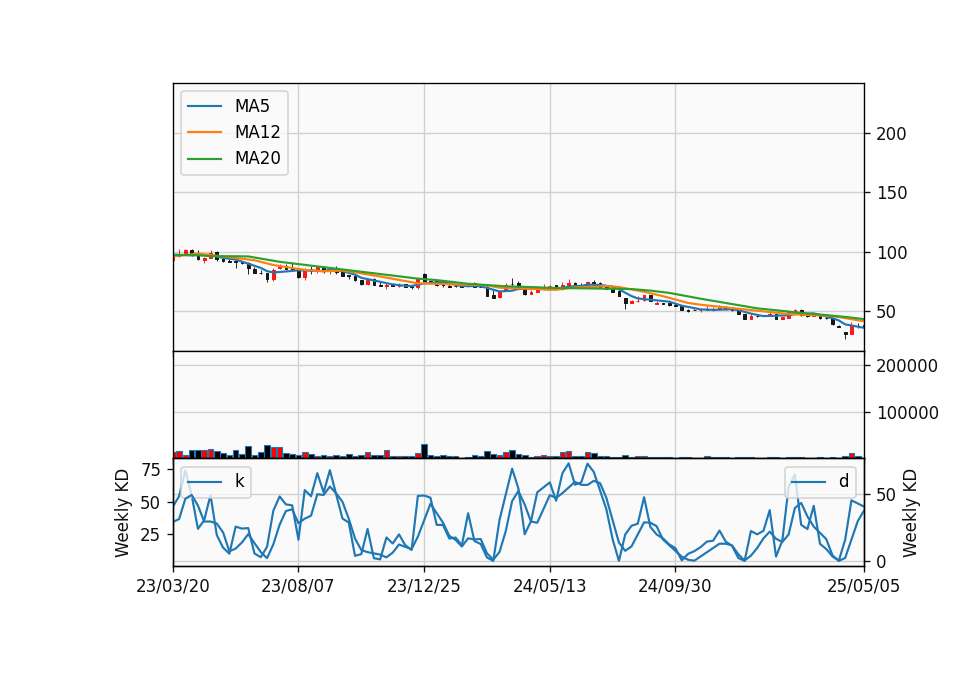Click the 150 price axis tick label
The image size is (960, 690).
pos(891,193)
